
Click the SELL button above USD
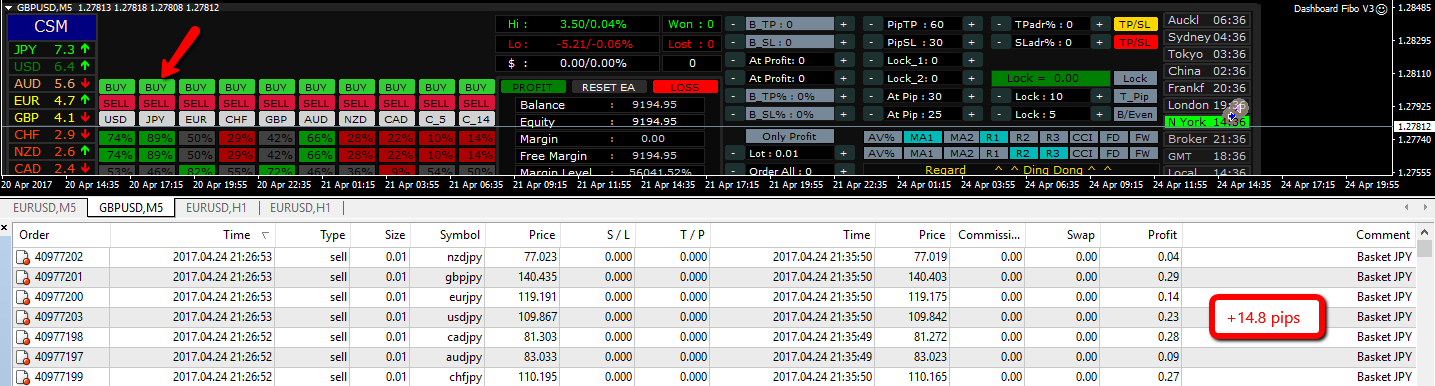pyautogui.click(x=116, y=103)
